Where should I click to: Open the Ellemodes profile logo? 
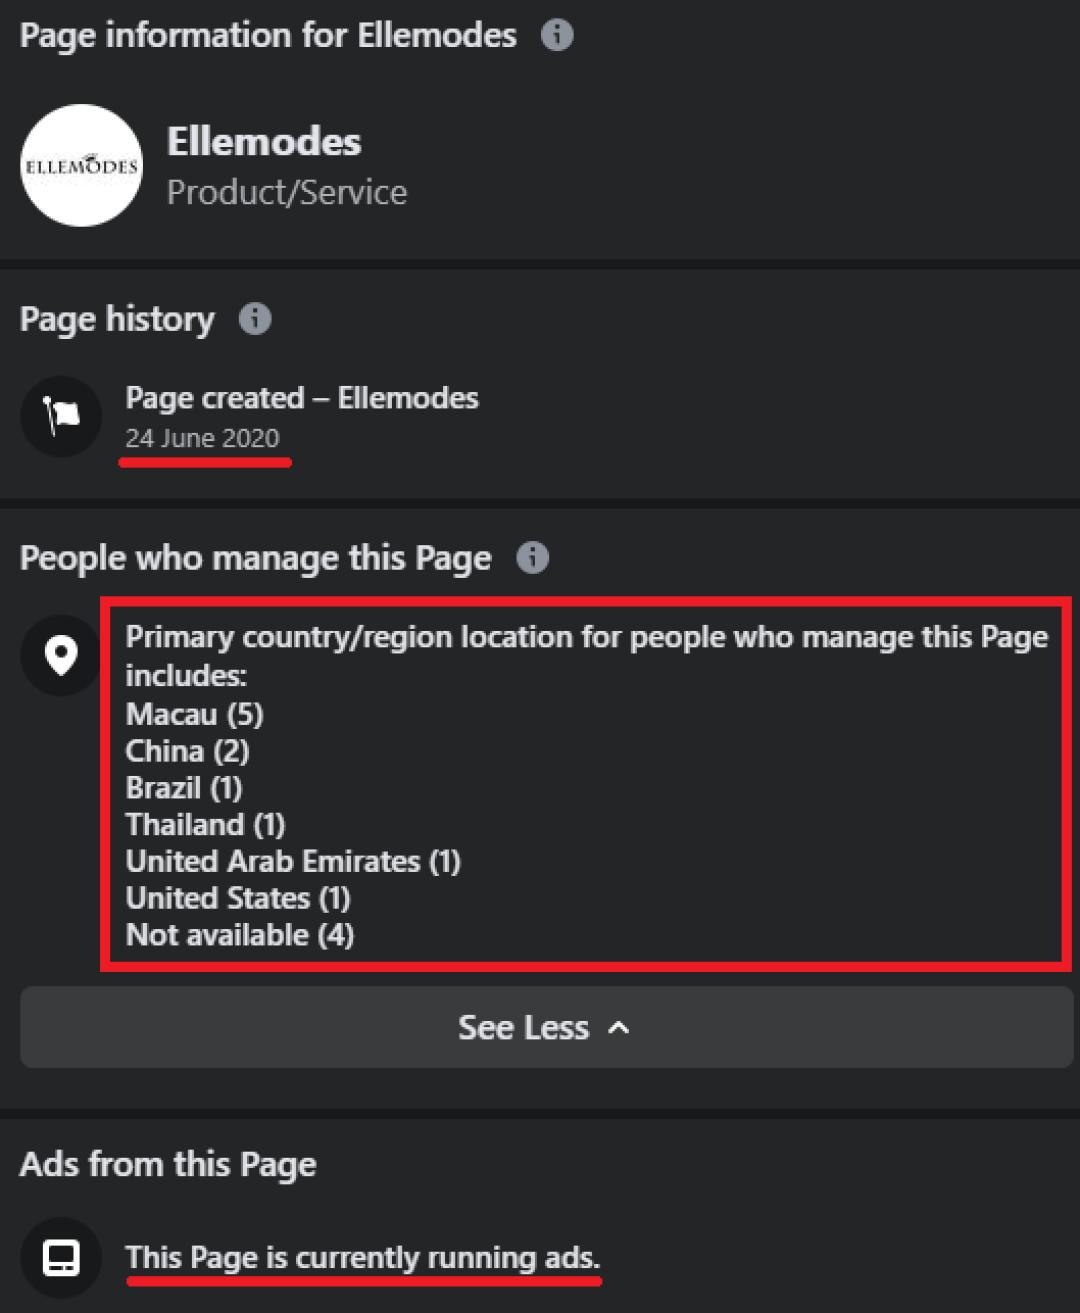[x=81, y=166]
